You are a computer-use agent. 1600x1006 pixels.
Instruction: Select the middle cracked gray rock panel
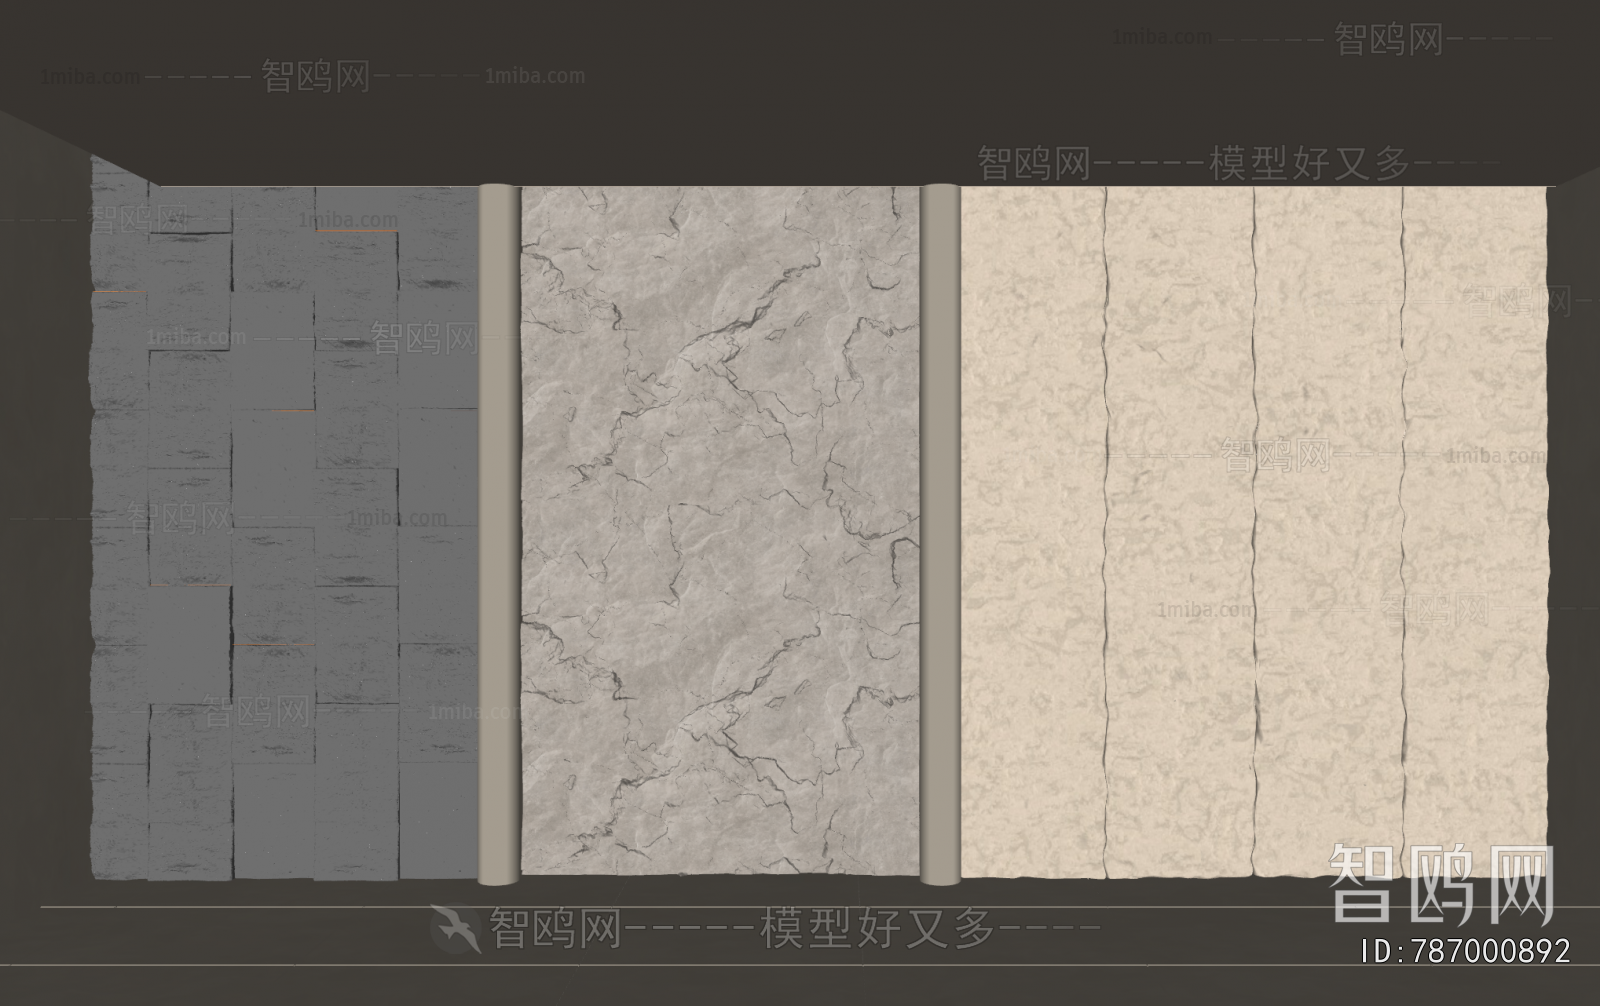pyautogui.click(x=718, y=530)
